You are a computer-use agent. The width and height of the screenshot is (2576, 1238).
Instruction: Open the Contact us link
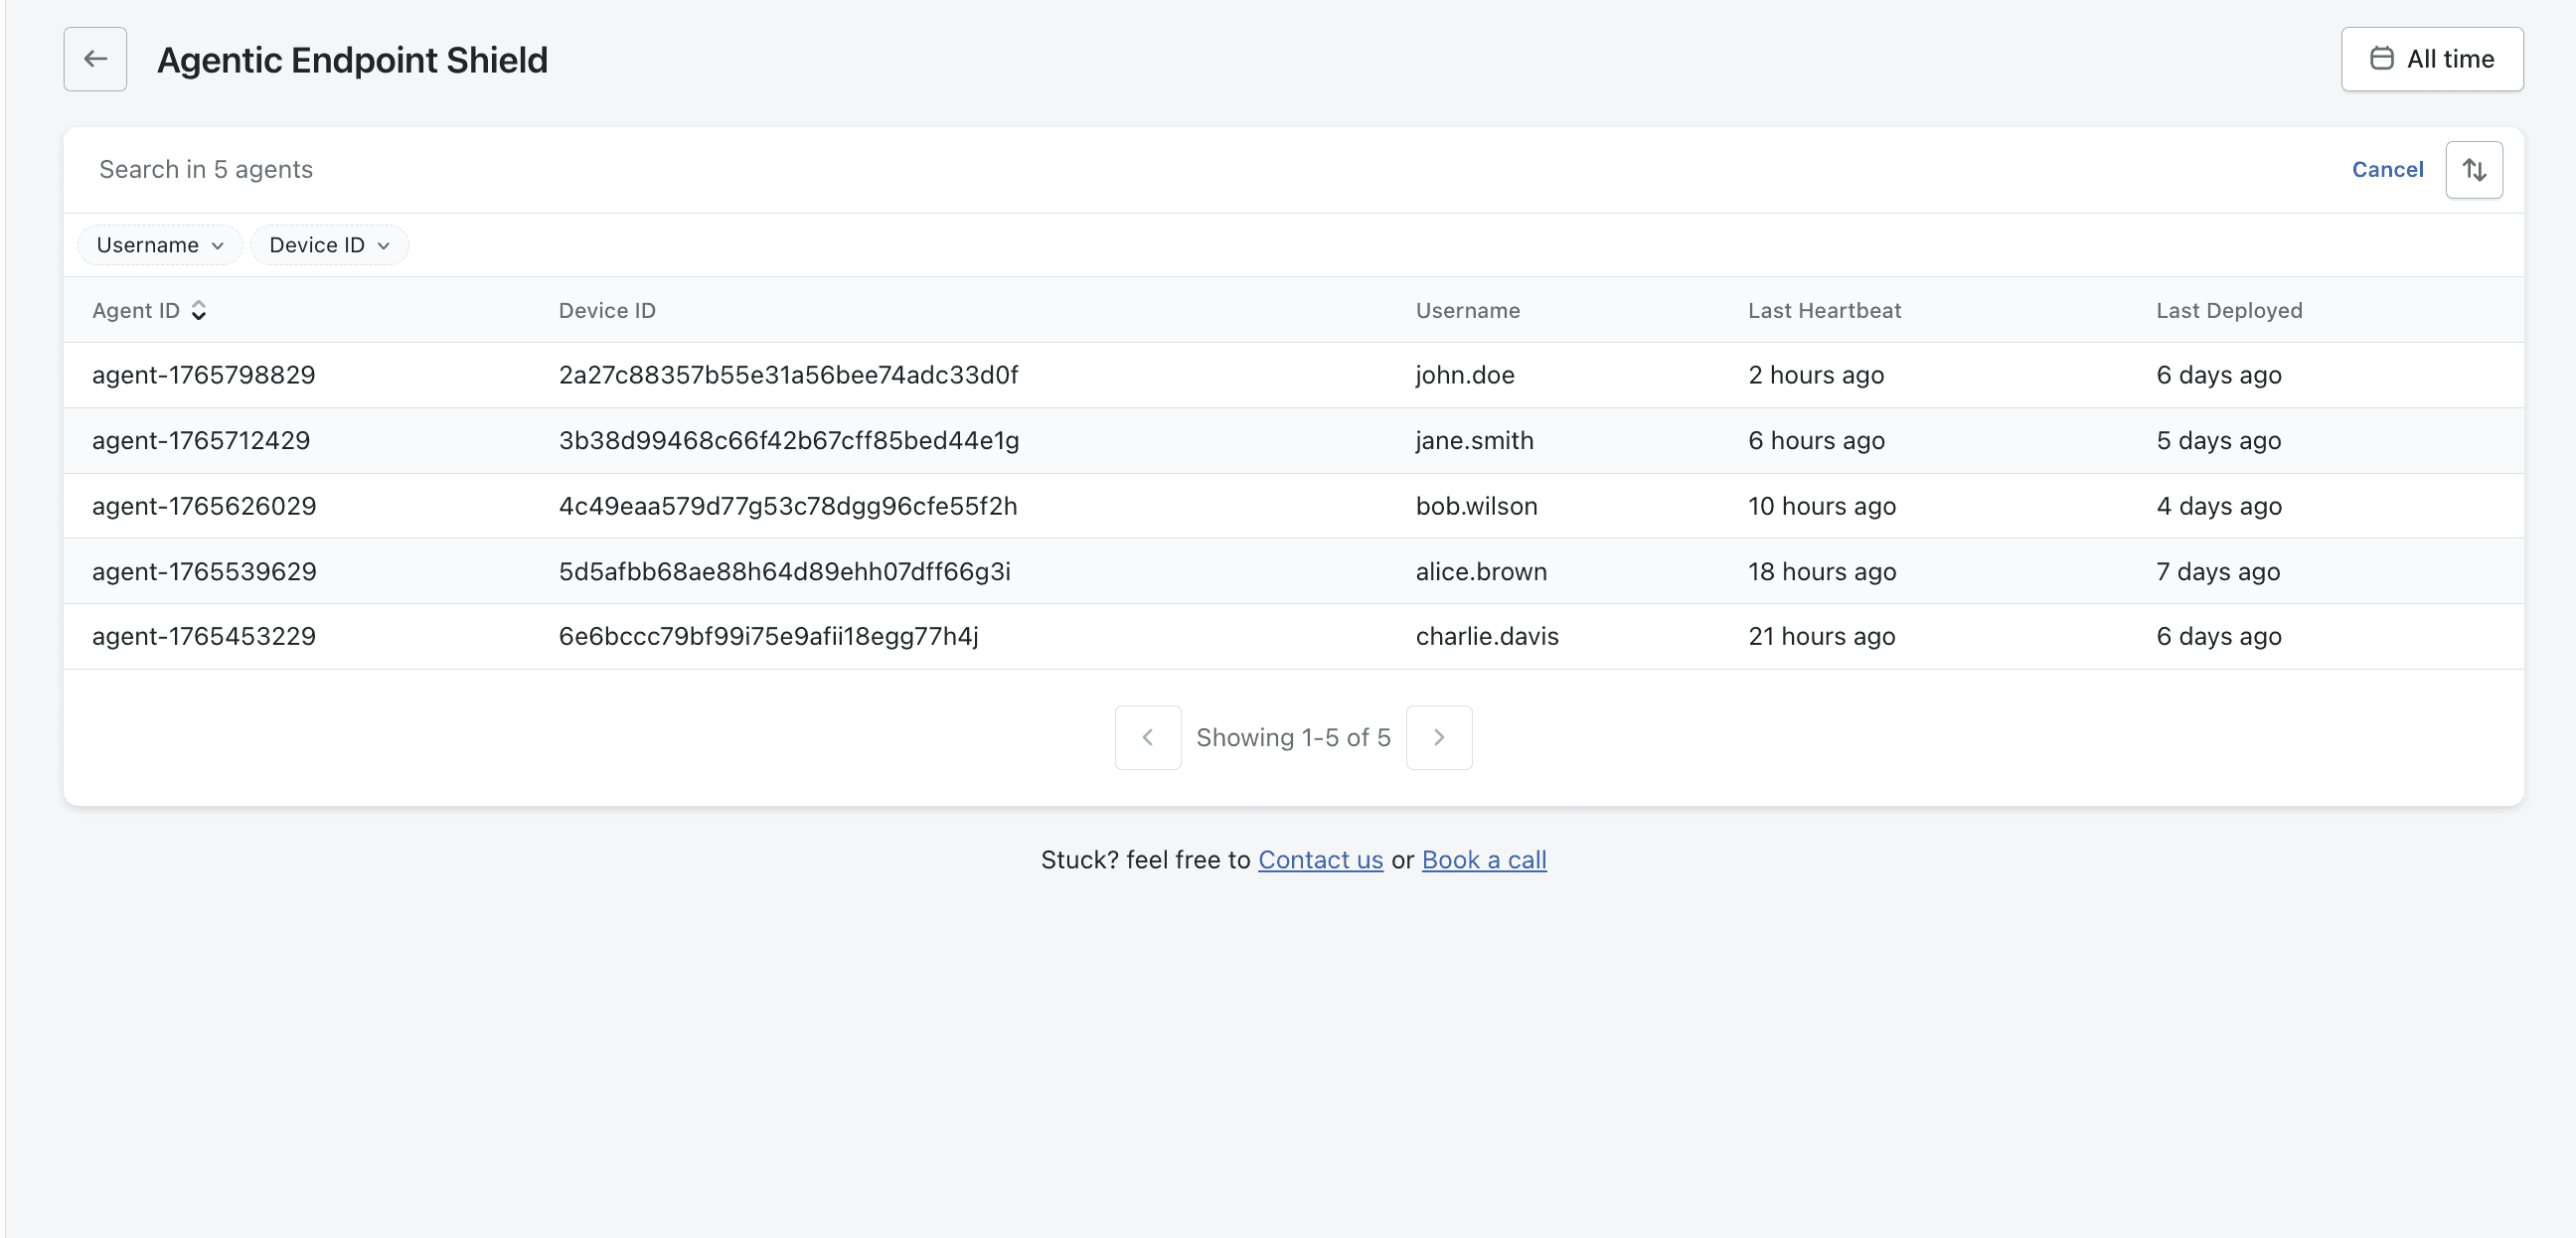(1320, 860)
